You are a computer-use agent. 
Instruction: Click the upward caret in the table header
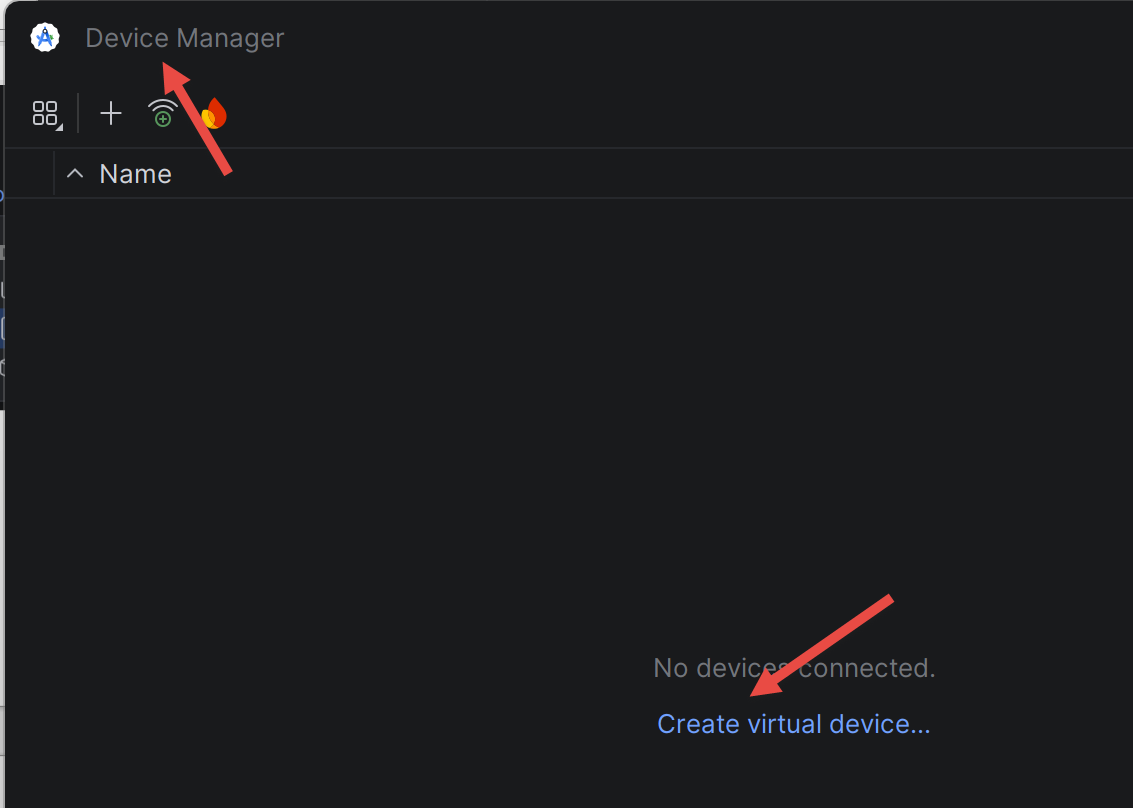pos(75,173)
